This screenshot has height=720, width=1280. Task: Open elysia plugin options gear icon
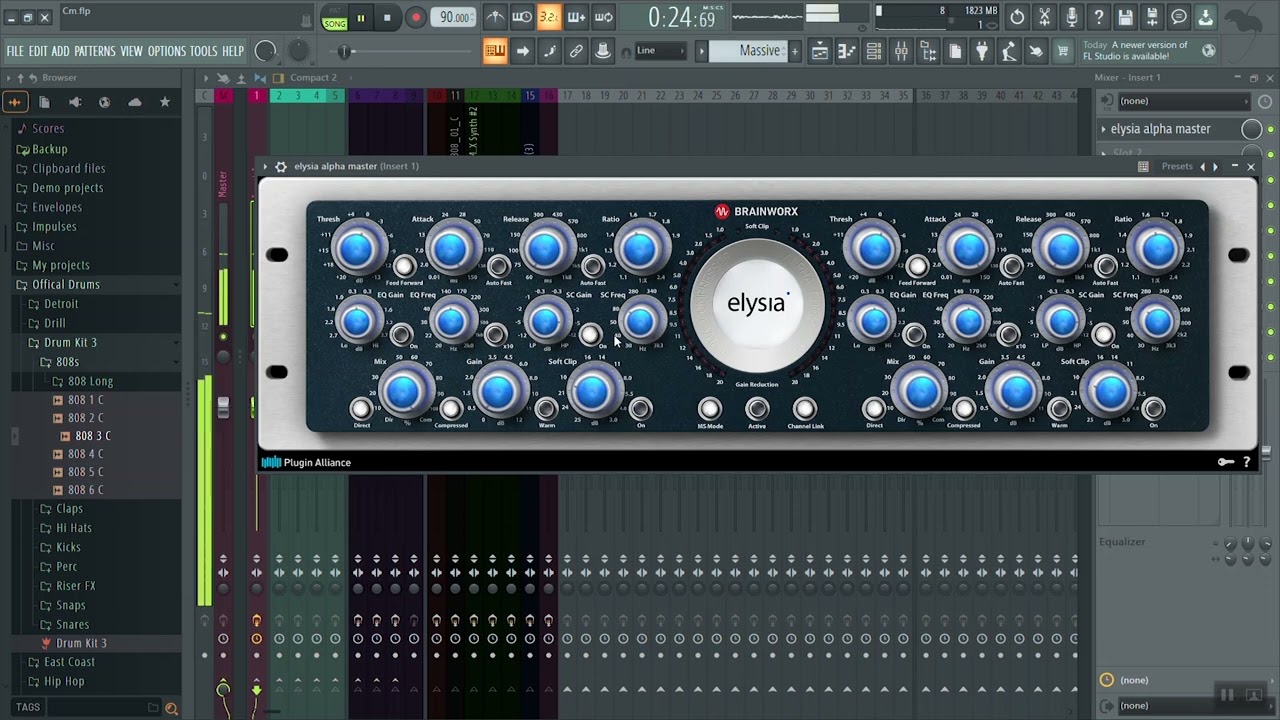(x=281, y=167)
